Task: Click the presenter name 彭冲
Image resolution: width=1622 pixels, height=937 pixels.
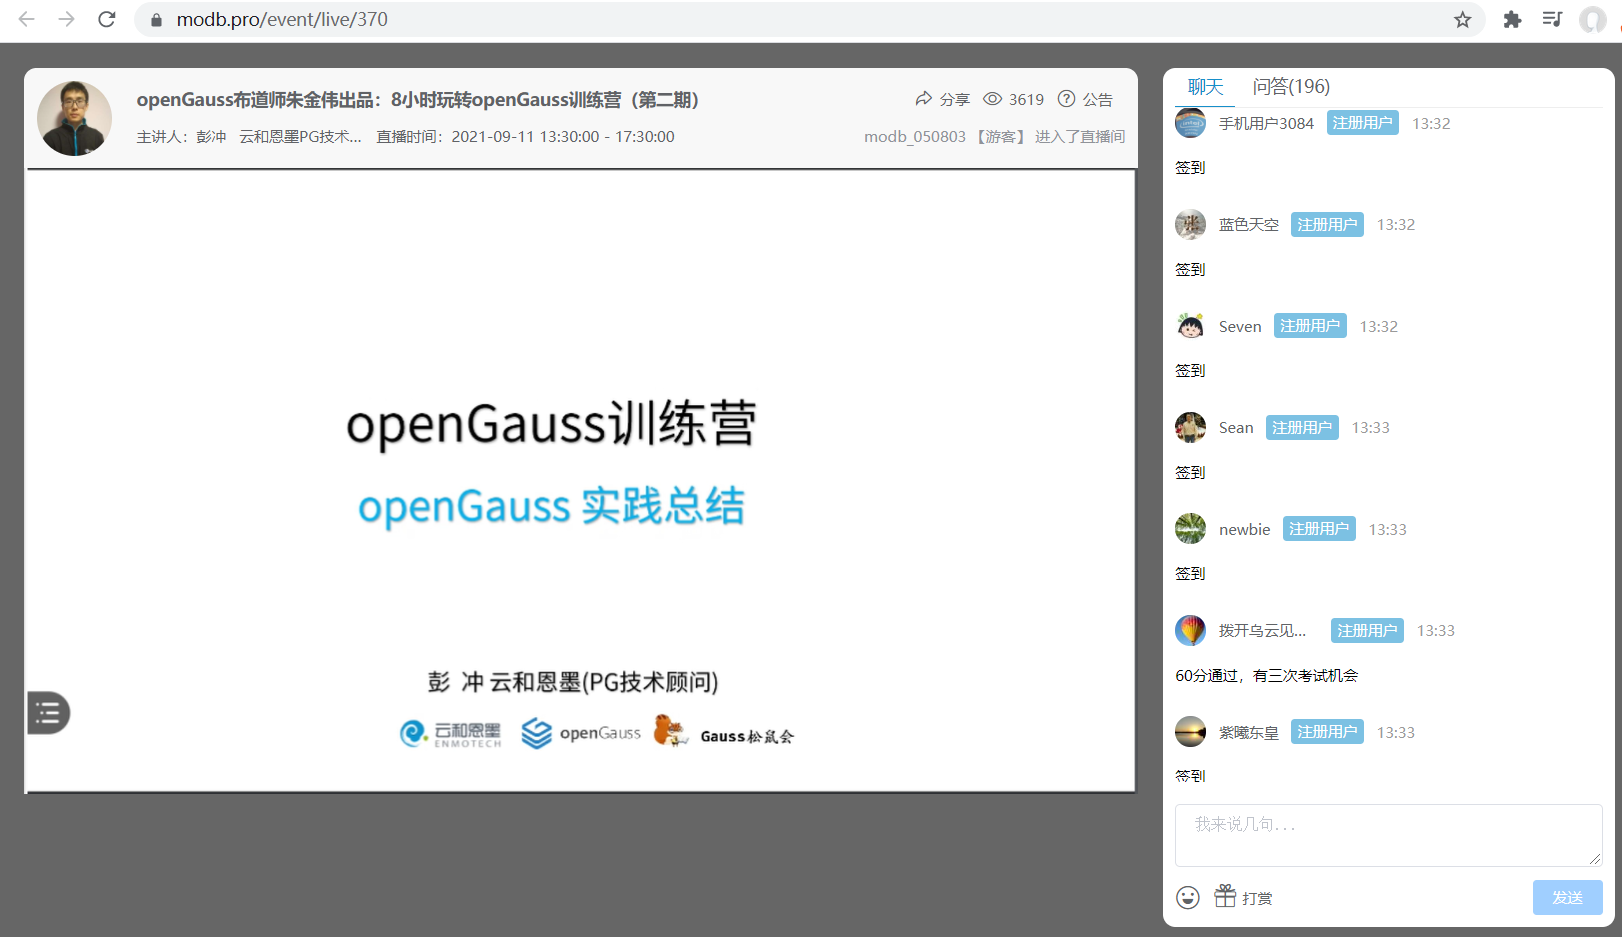Action: (x=211, y=136)
